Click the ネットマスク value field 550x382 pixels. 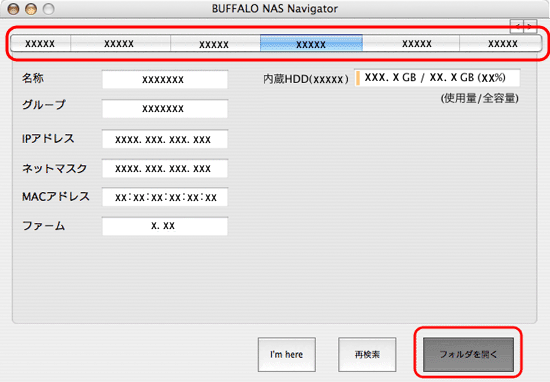(x=165, y=168)
